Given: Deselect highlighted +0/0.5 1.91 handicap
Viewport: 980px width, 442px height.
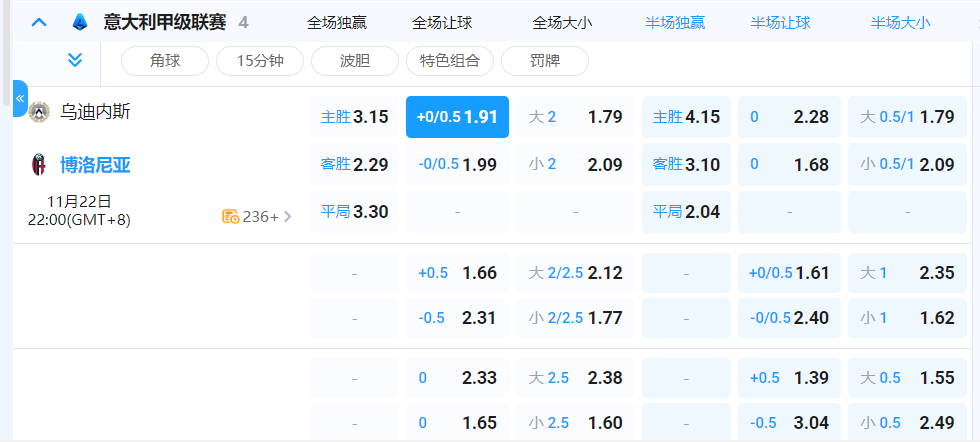Looking at the screenshot, I should pos(458,117).
